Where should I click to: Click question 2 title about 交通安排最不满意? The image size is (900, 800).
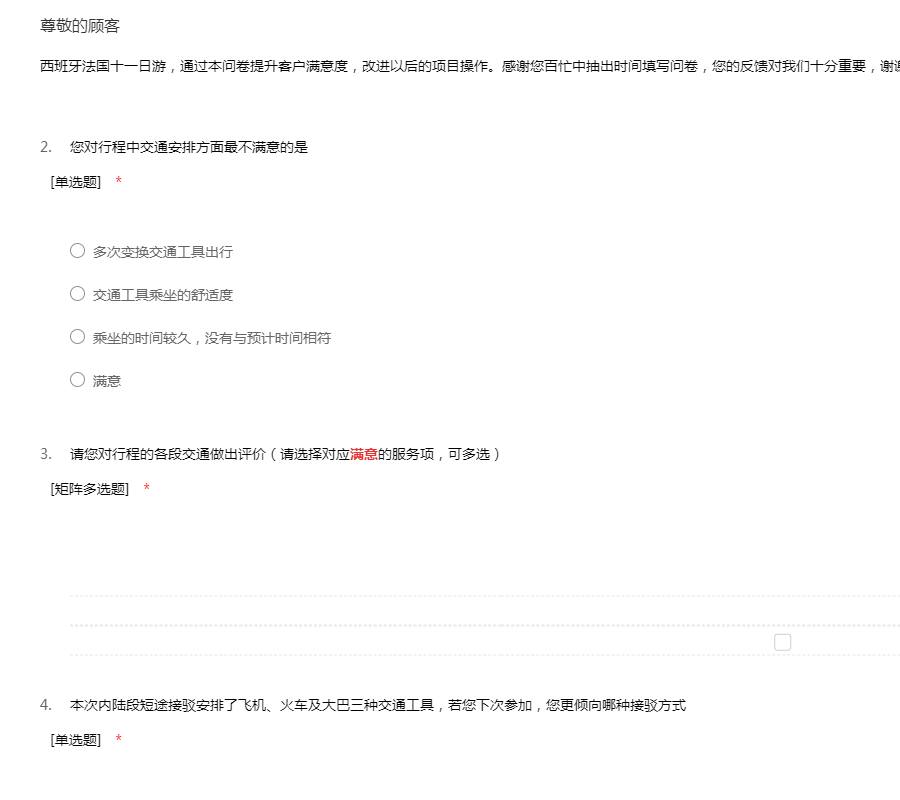(189, 147)
